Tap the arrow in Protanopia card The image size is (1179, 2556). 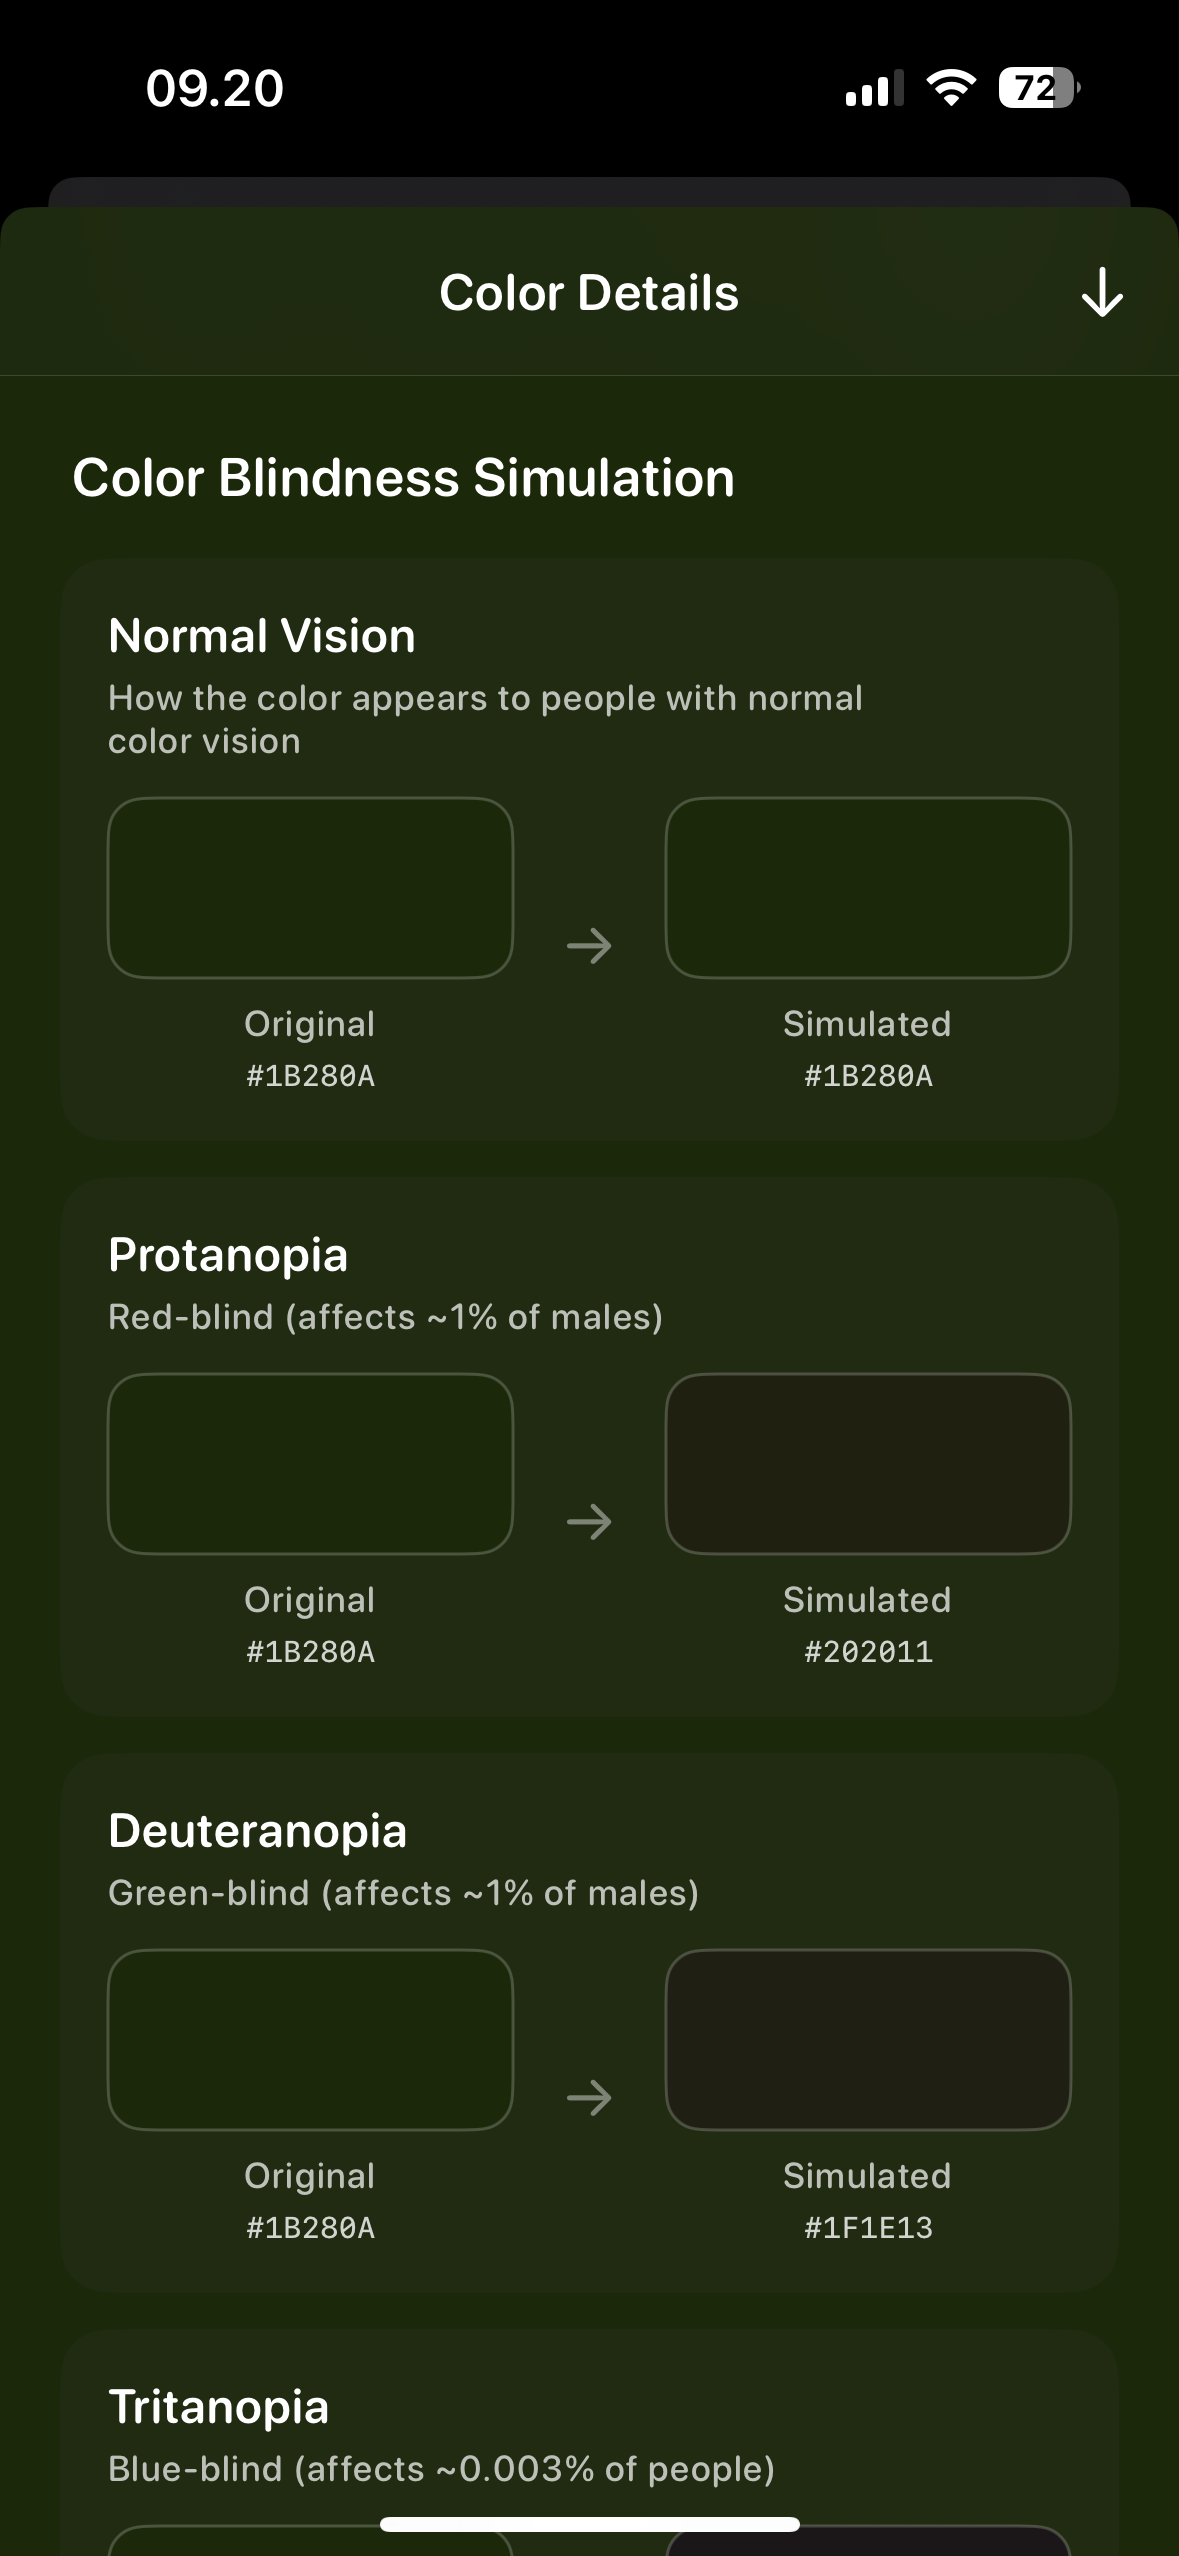(x=589, y=1522)
